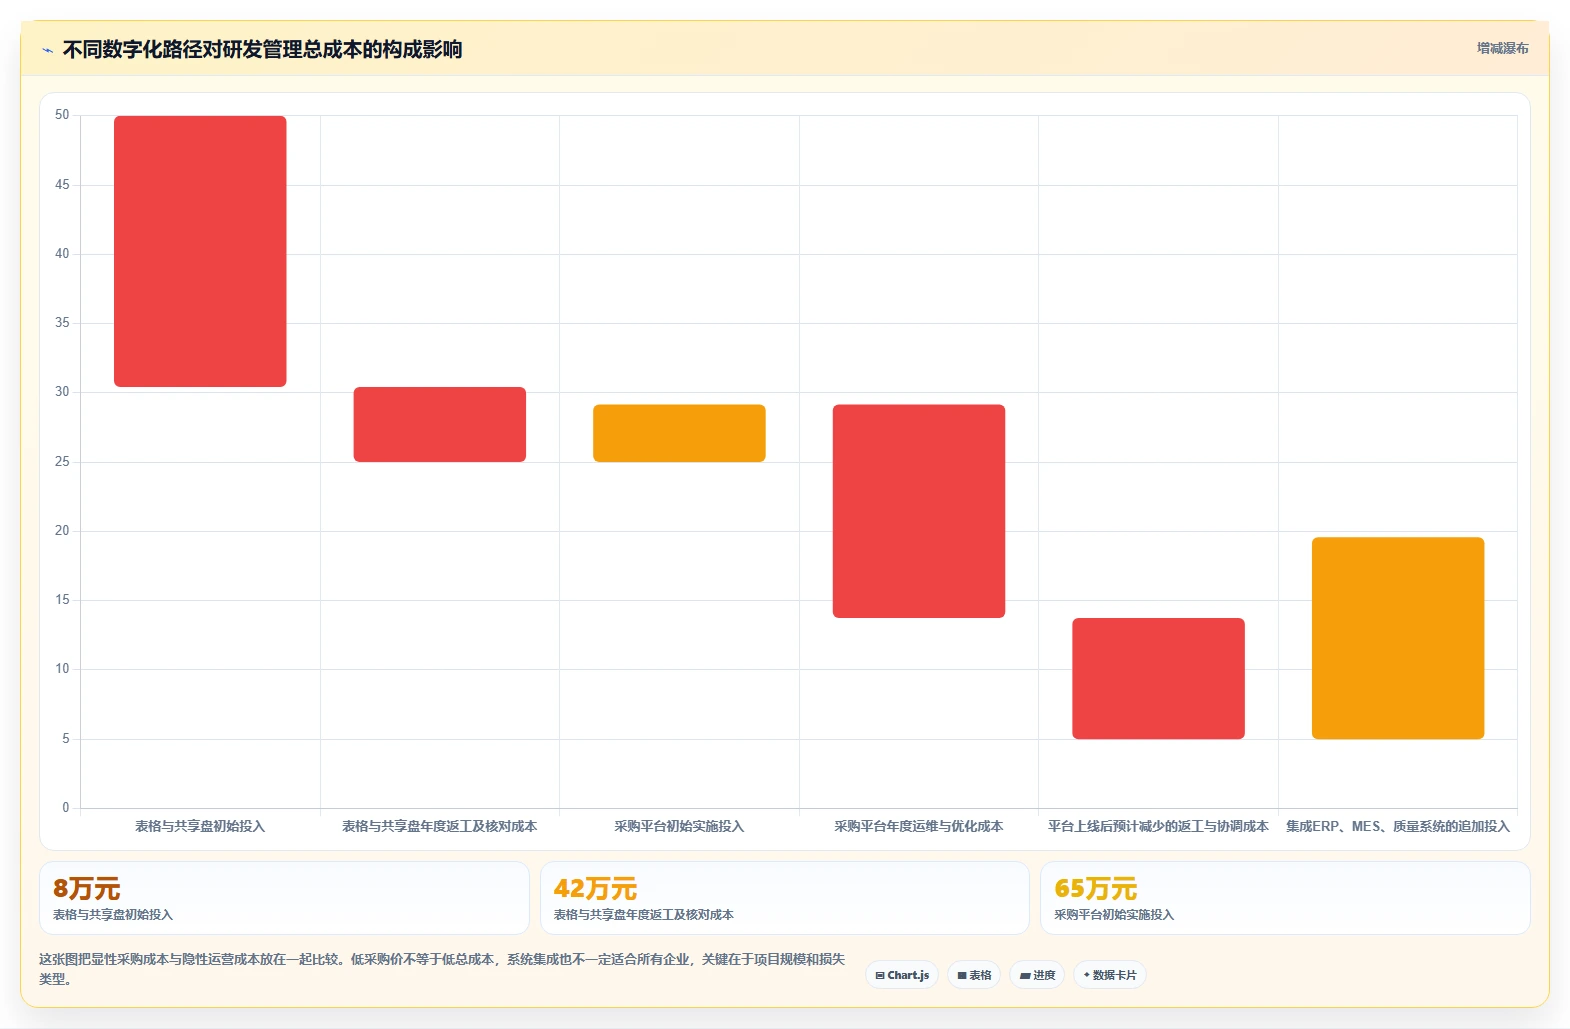The width and height of the screenshot is (1570, 1029).
Task: Select the red bar for 平台上线后预计减少的返工与协调成本
Action: coord(1158,679)
